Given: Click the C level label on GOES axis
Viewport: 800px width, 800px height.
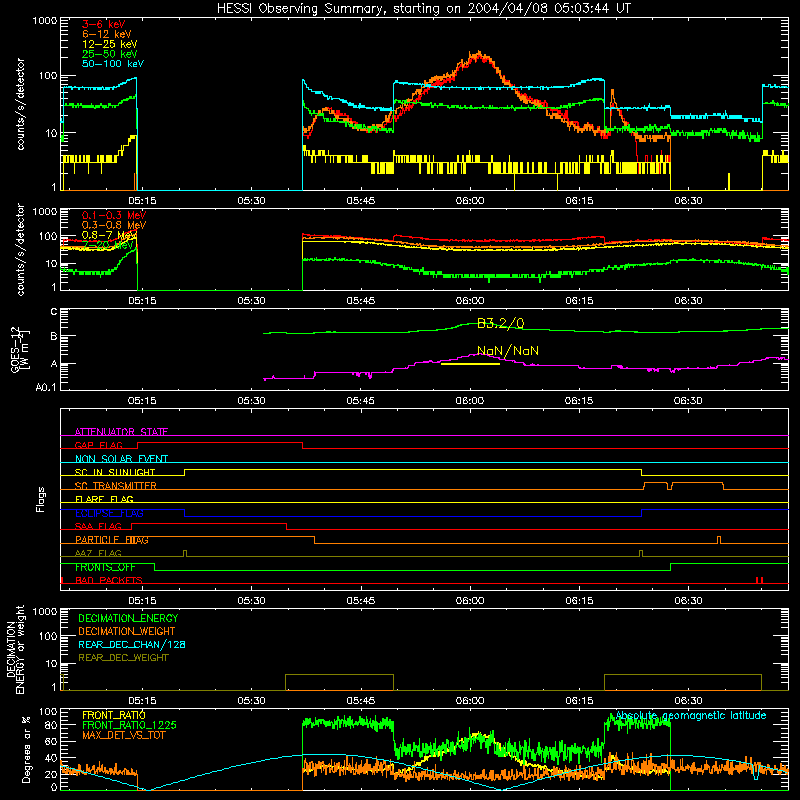Looking at the screenshot, I should click(54, 312).
